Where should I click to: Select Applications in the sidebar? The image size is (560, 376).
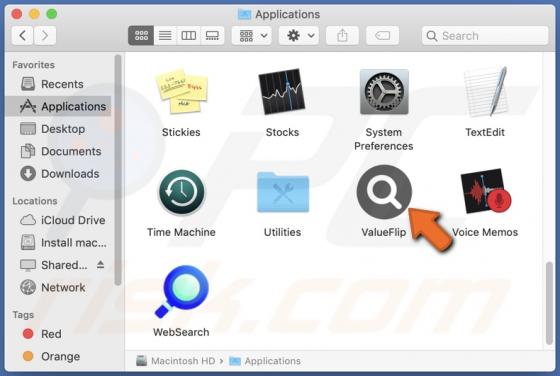(x=59, y=106)
